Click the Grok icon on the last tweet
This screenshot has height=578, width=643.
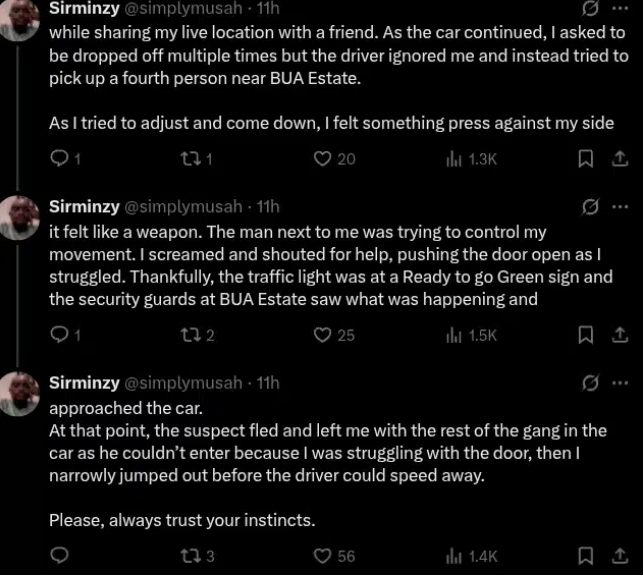coord(591,383)
